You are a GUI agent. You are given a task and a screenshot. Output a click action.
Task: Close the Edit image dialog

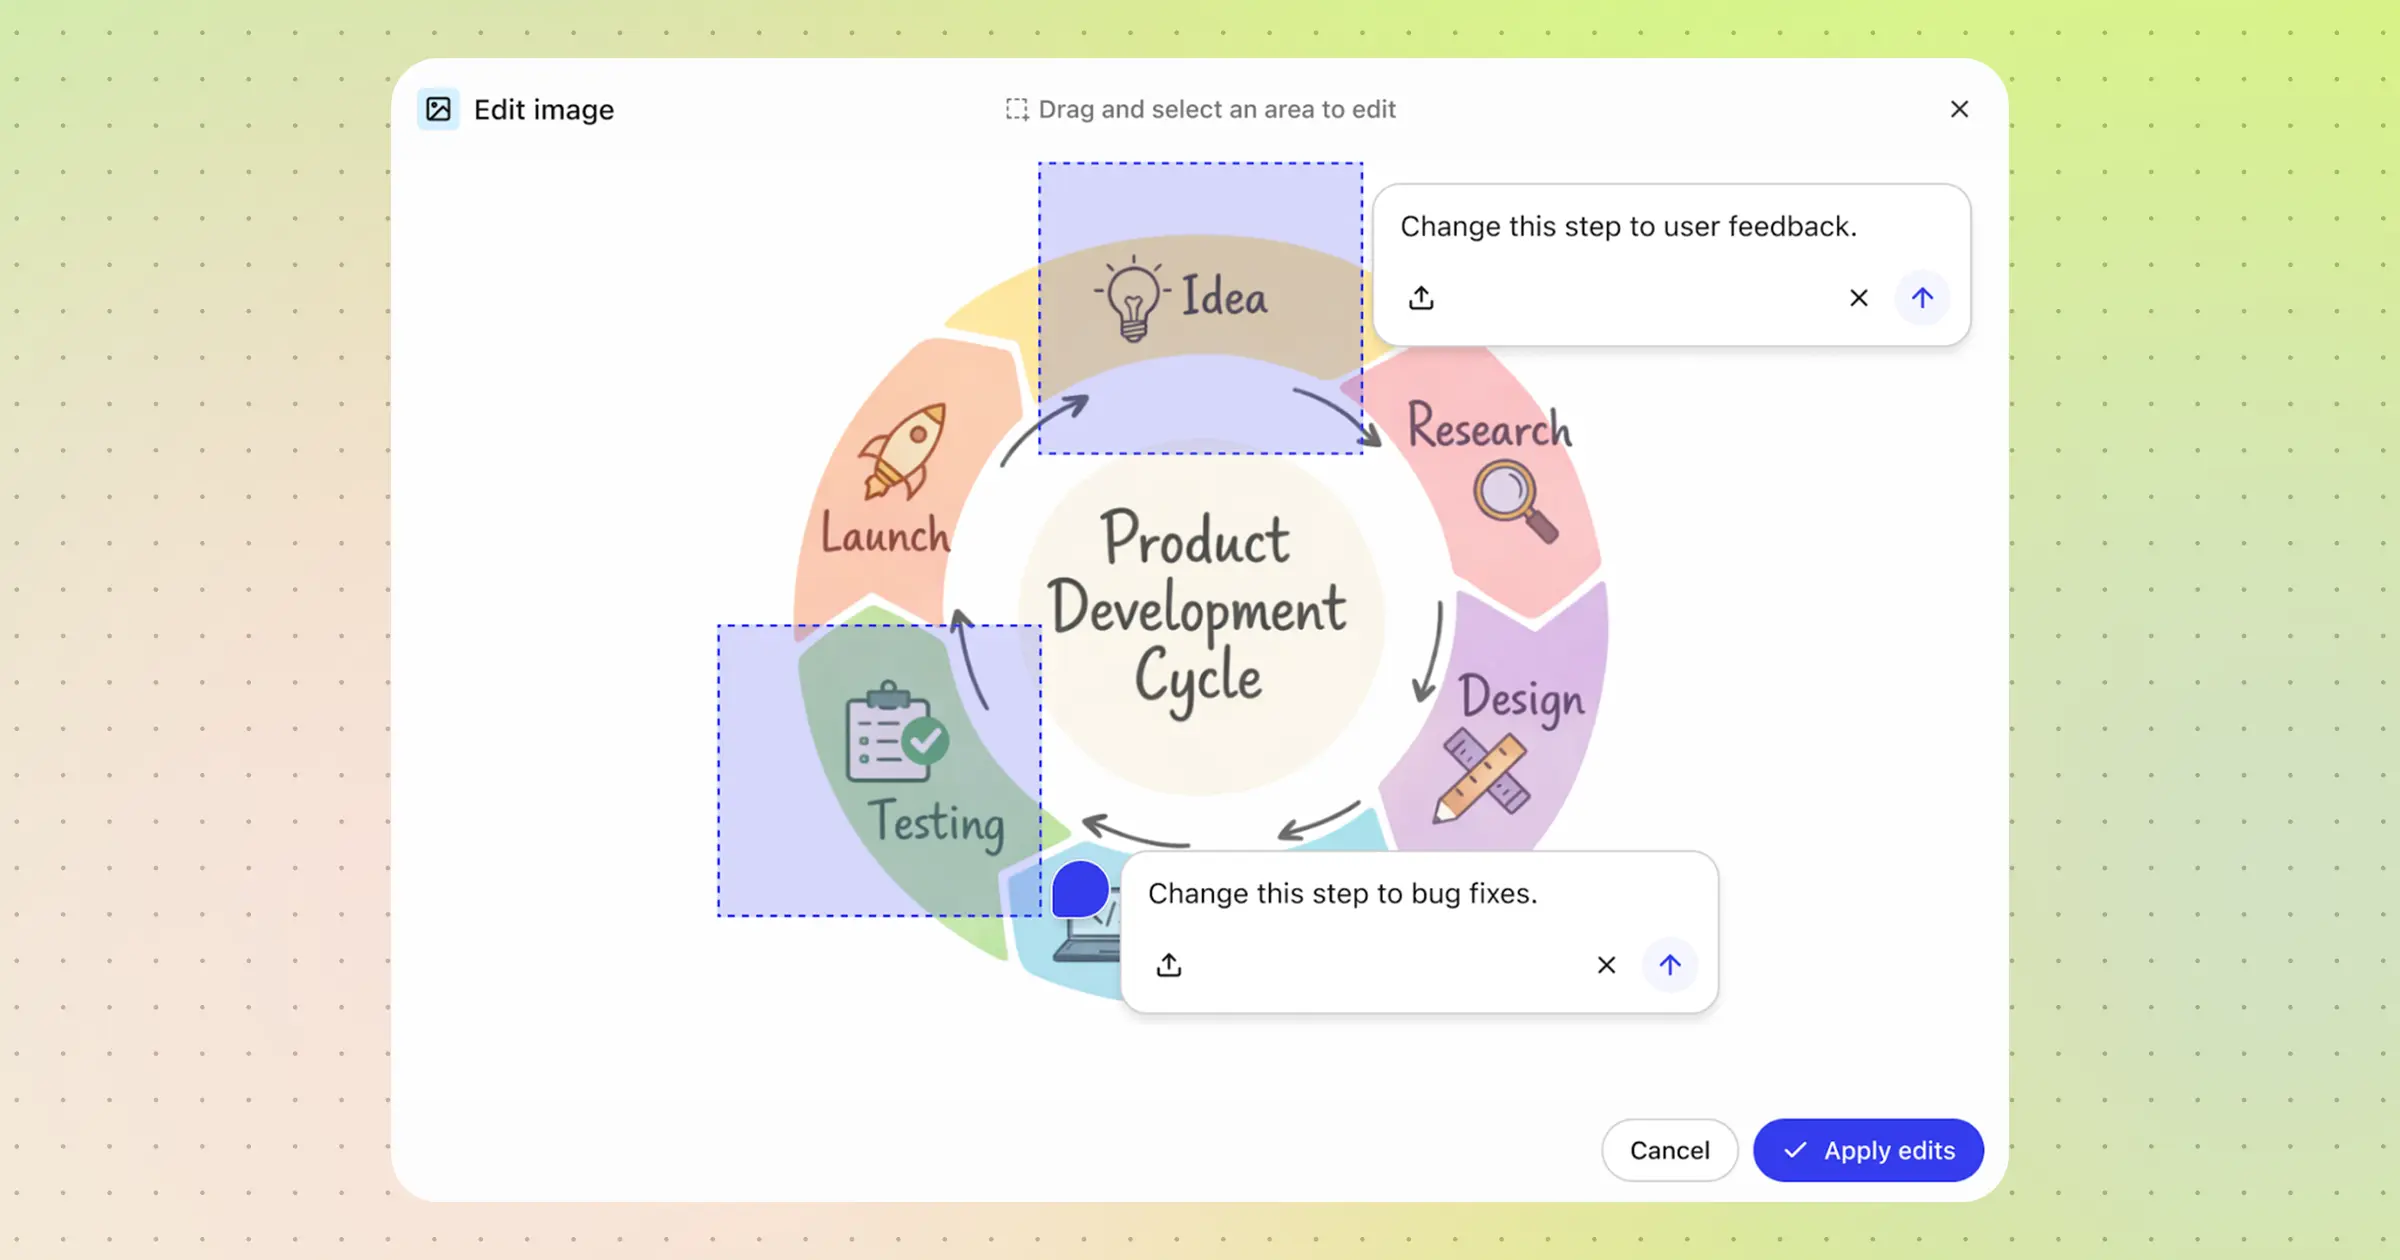1959,109
